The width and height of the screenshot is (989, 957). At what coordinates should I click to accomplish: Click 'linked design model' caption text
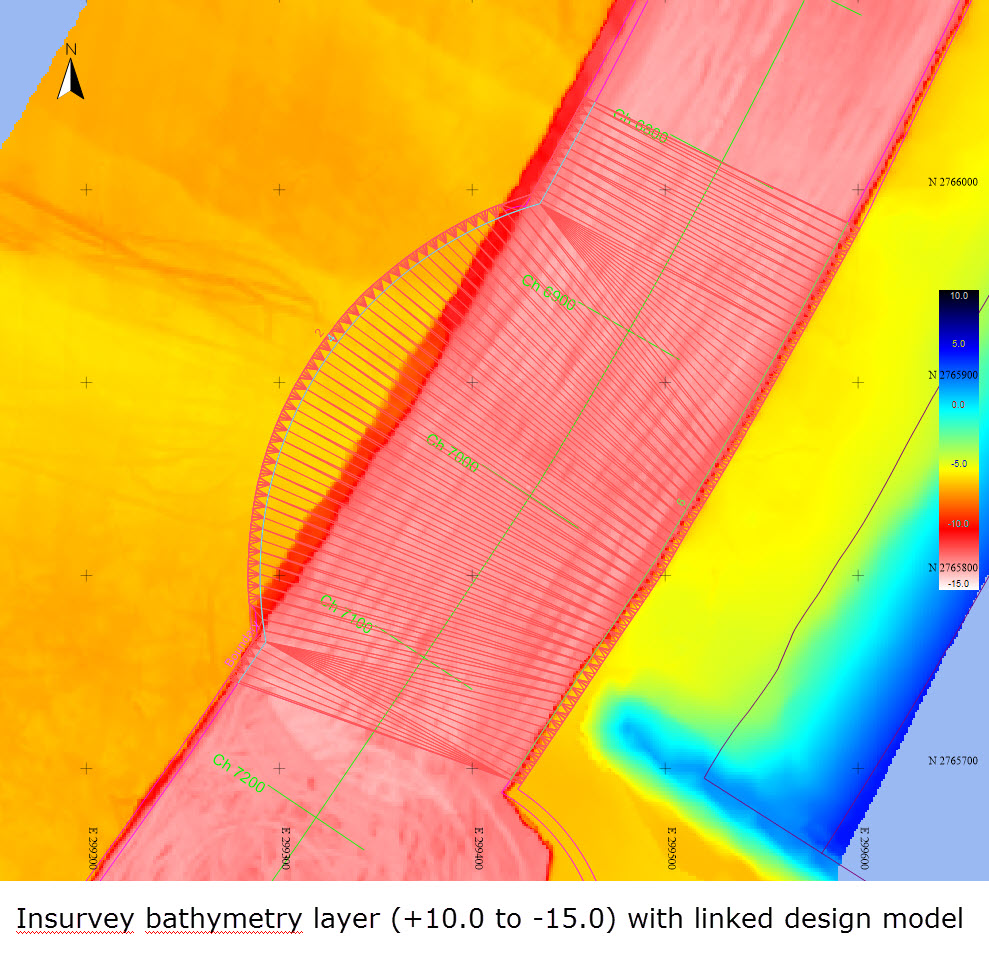click(829, 919)
